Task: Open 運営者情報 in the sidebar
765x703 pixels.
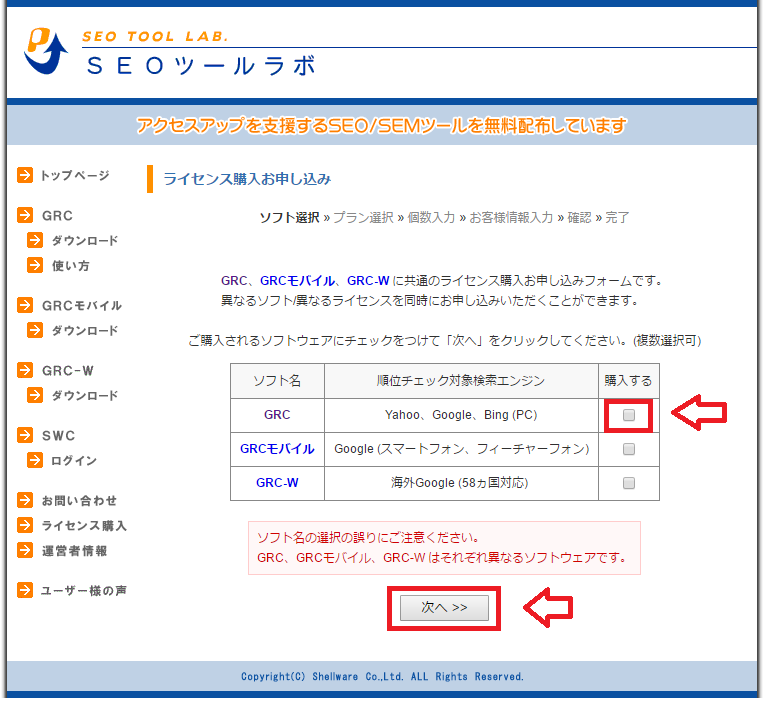Action: pyautogui.click(x=74, y=551)
